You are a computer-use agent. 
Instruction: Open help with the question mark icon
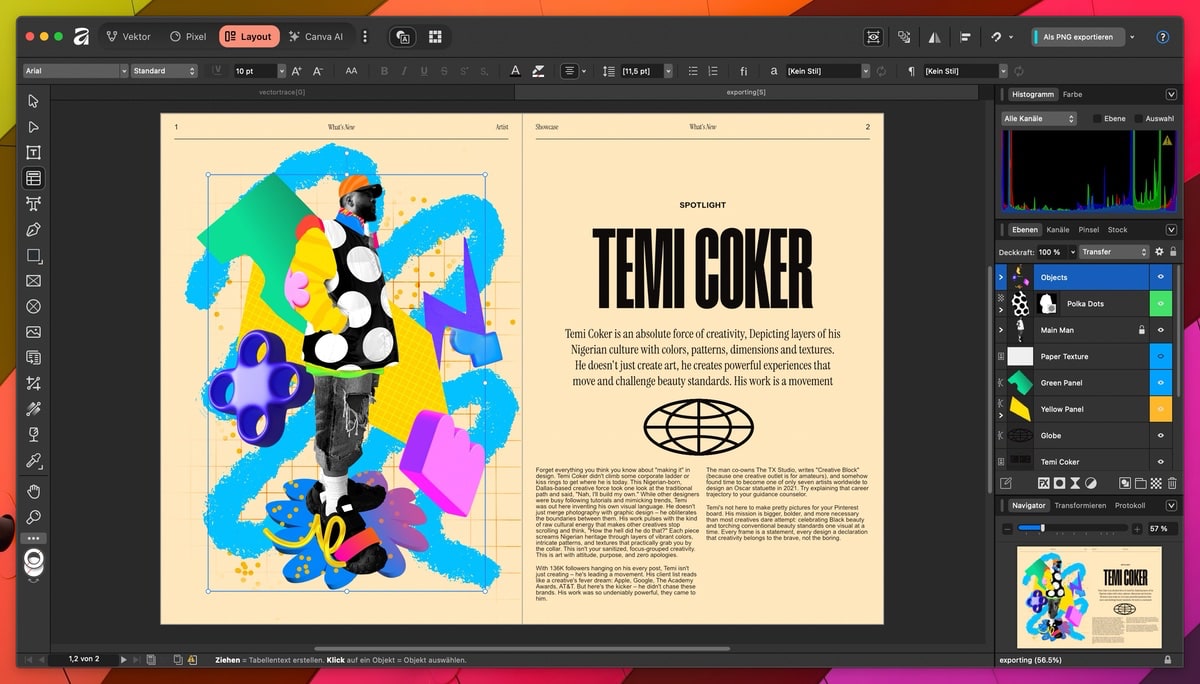[1162, 37]
